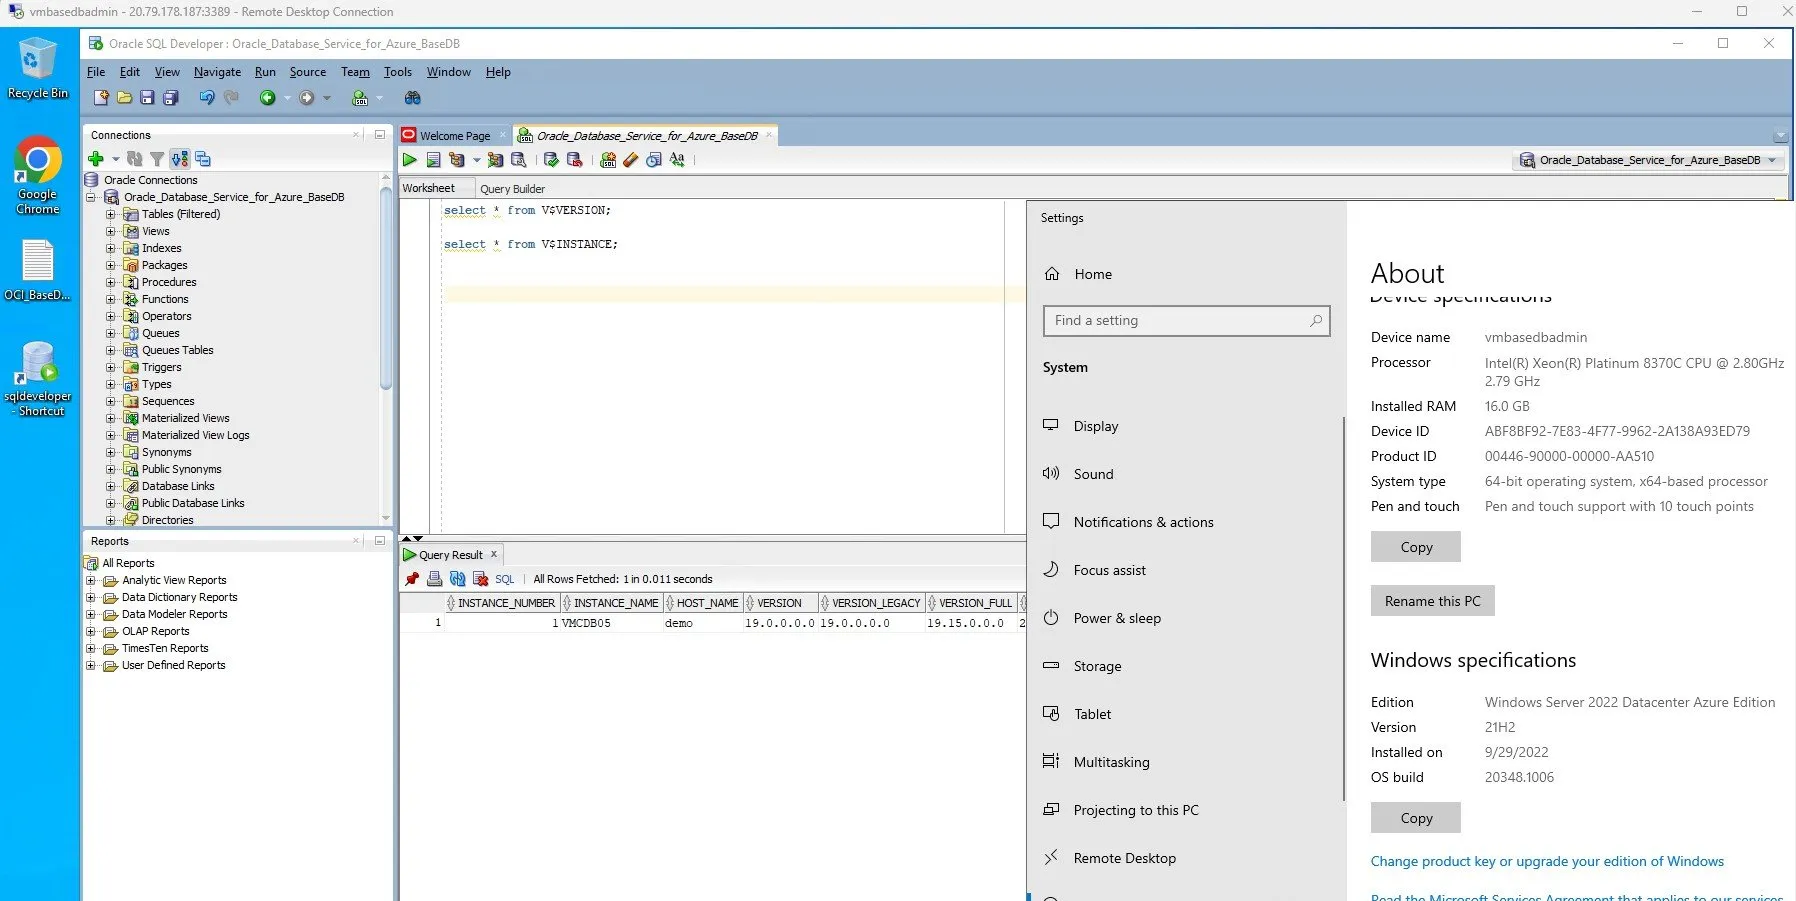The width and height of the screenshot is (1796, 901).
Task: Open a new SQL Worksheet from main toolbar
Action: [360, 98]
